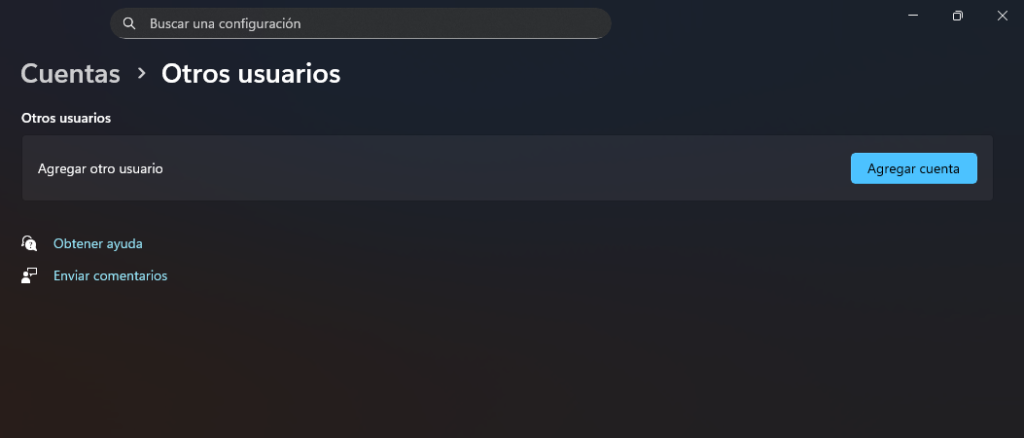
Task: Click empty card space left of Agregar cuenta
Action: point(500,169)
